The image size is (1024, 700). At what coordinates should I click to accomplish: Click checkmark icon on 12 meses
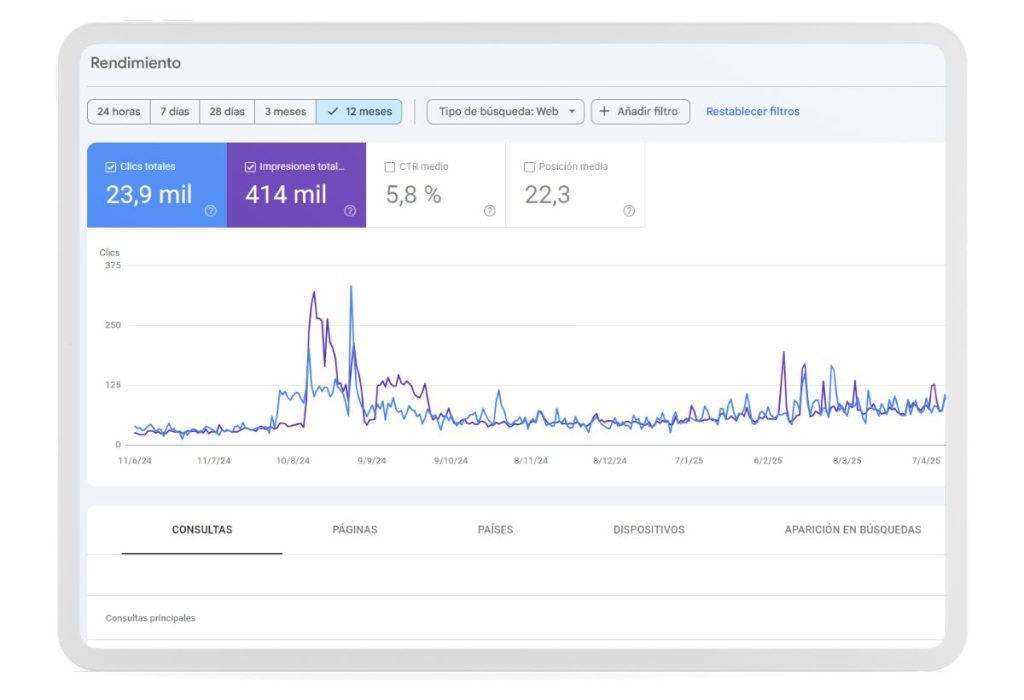tap(332, 112)
